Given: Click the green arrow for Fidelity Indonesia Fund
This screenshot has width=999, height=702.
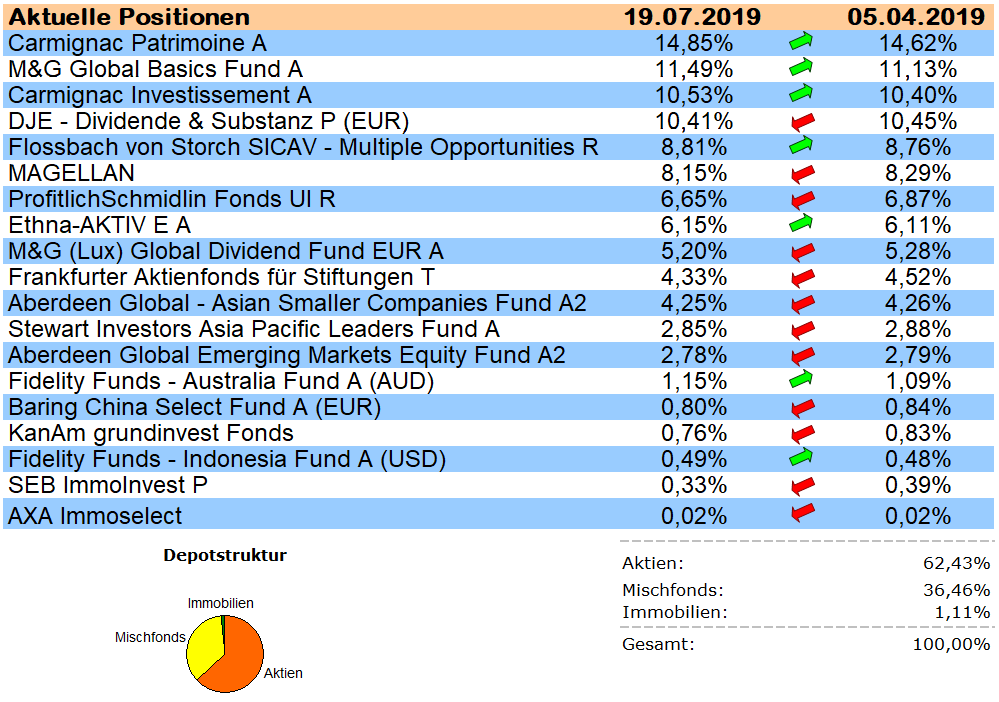Looking at the screenshot, I should (x=801, y=458).
